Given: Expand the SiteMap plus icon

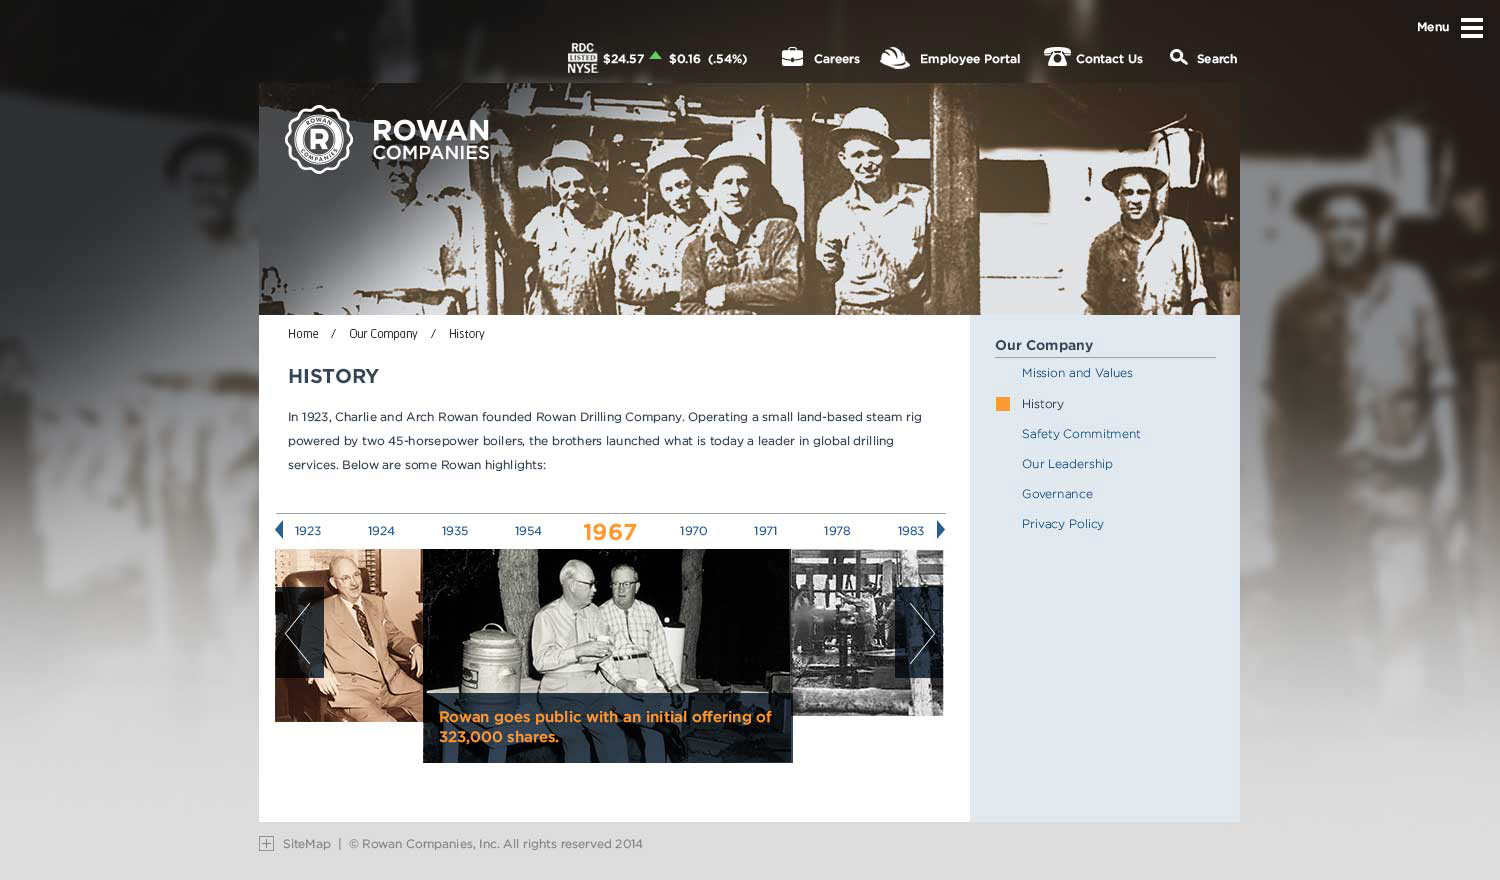Looking at the screenshot, I should pyautogui.click(x=266, y=844).
